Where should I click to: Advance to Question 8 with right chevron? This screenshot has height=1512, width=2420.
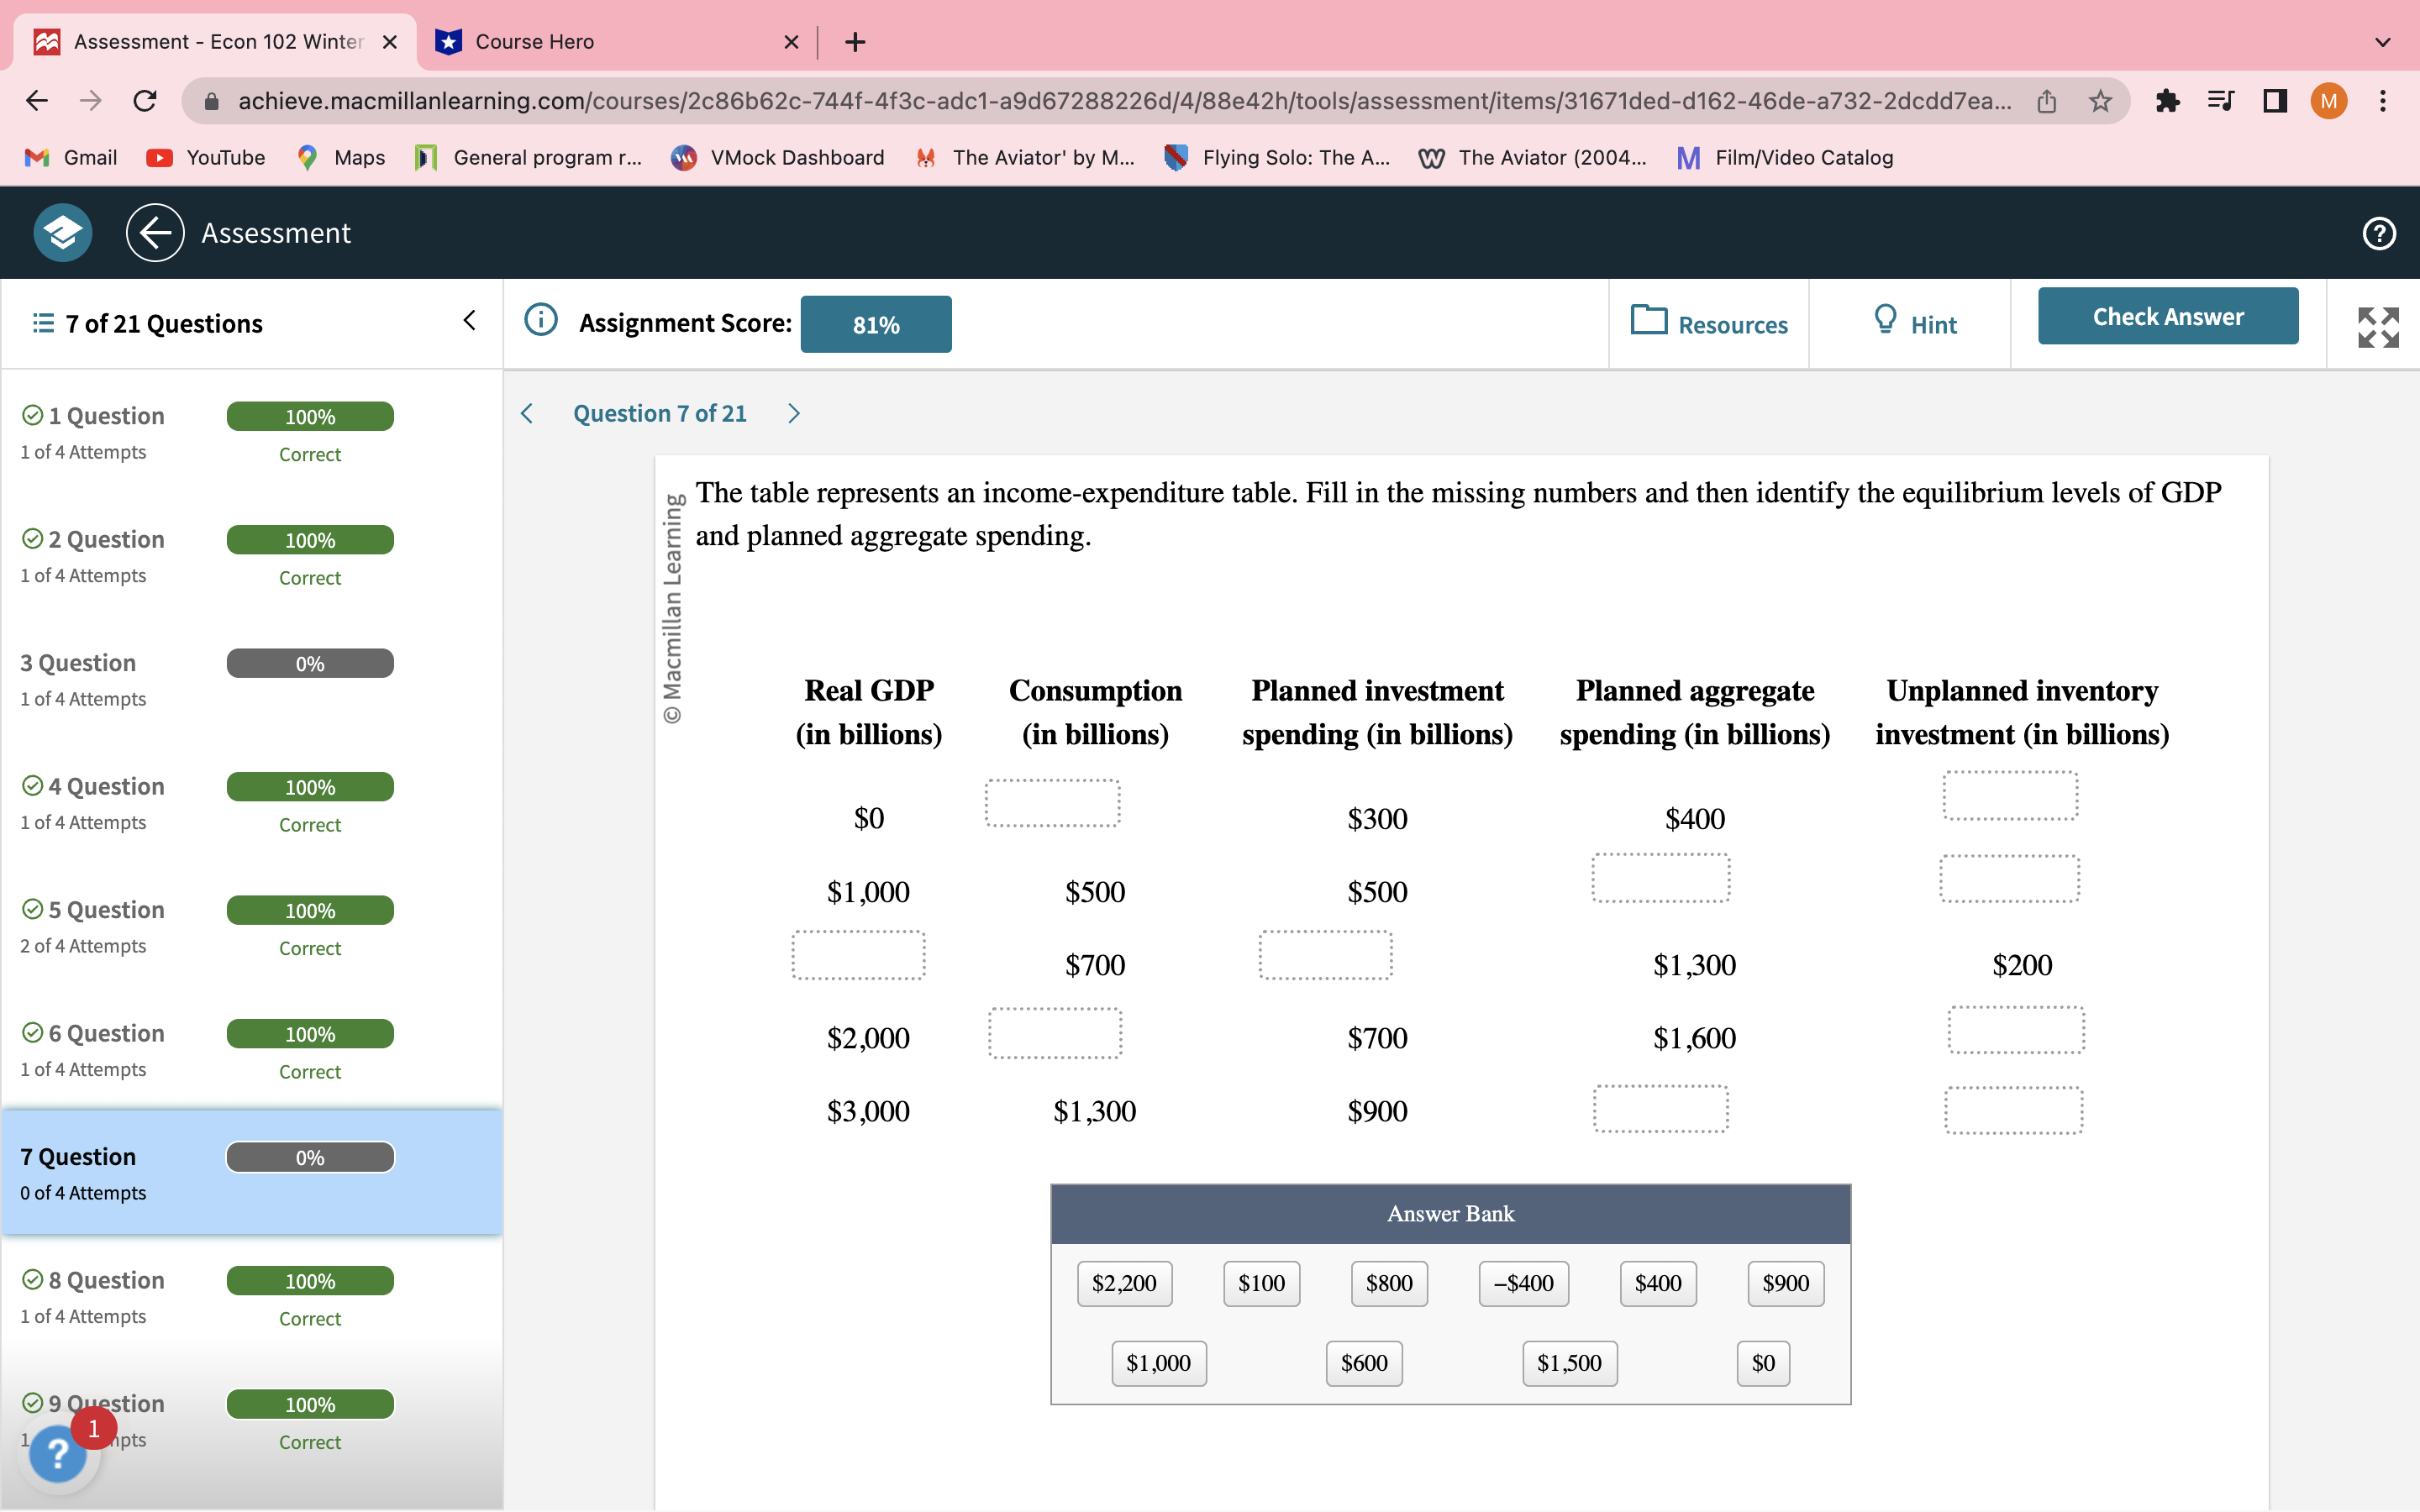(x=793, y=412)
